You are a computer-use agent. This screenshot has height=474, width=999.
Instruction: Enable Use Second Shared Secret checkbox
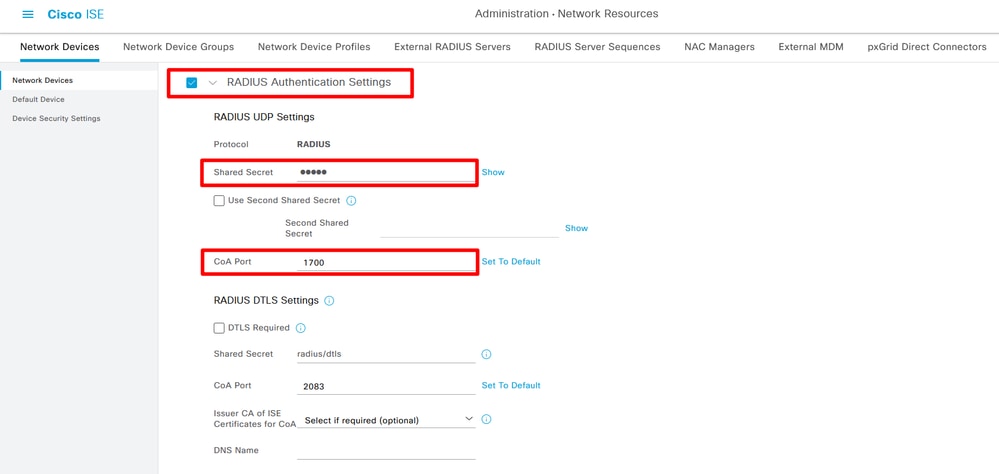point(219,200)
